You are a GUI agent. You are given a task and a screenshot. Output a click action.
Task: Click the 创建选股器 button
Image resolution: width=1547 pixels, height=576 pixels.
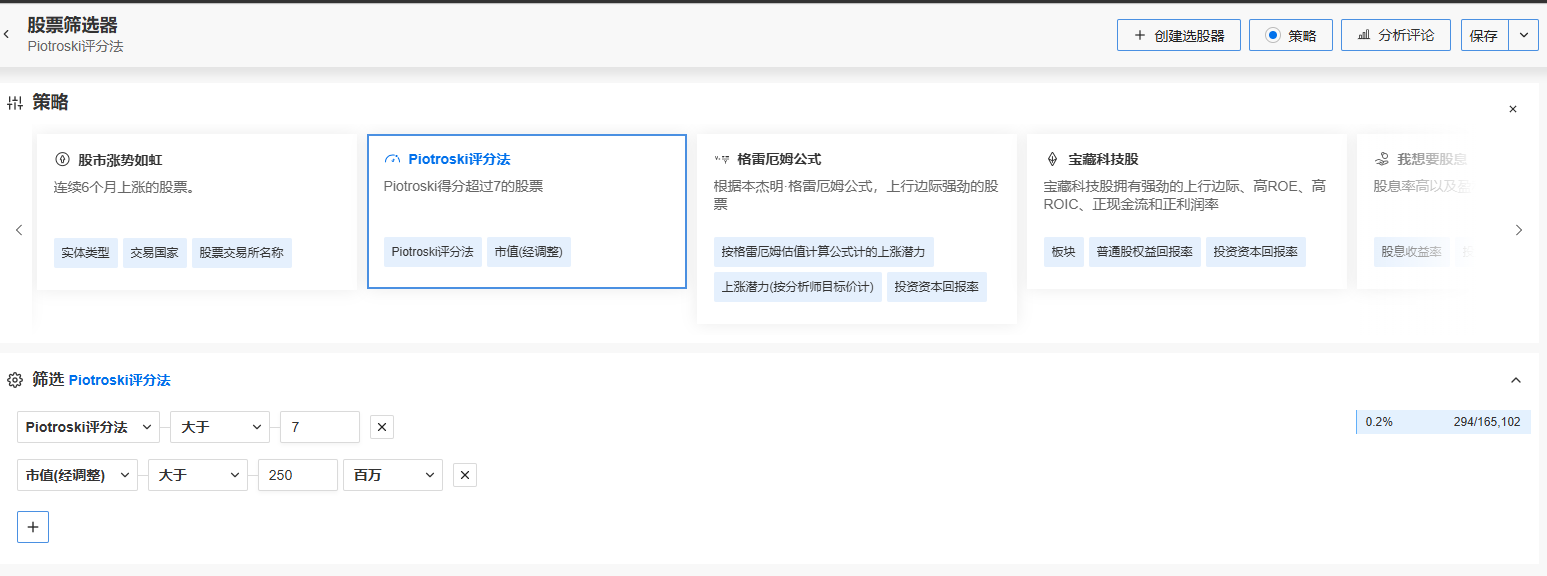[x=1178, y=35]
